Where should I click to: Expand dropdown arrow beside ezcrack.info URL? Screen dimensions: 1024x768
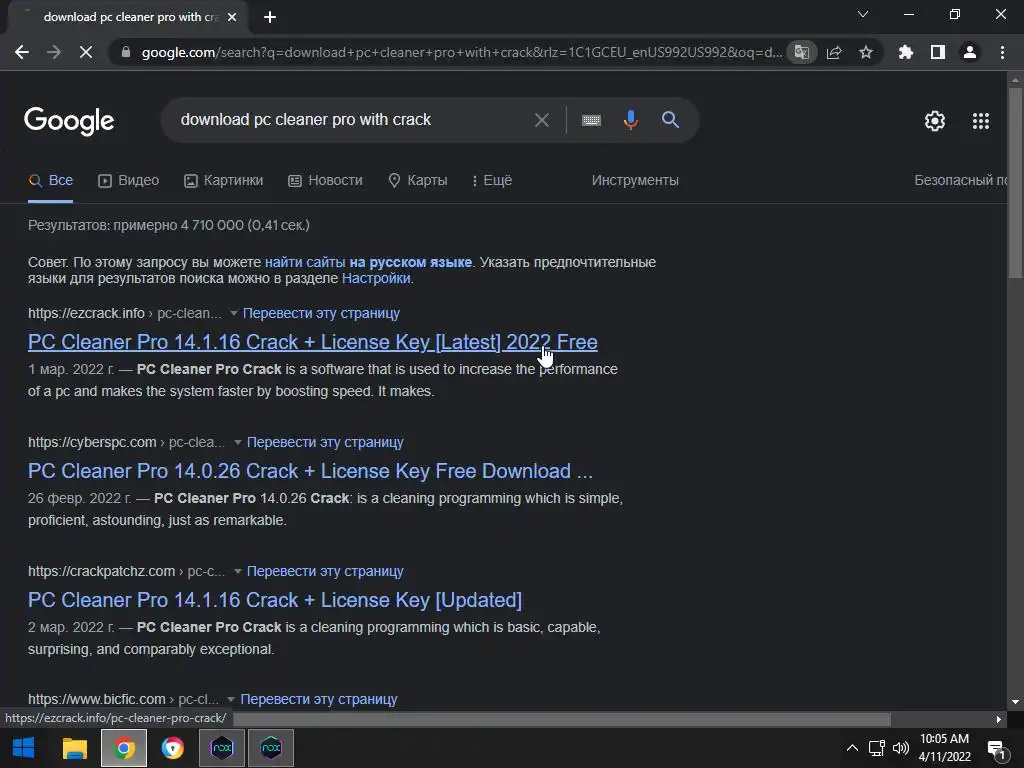[234, 313]
